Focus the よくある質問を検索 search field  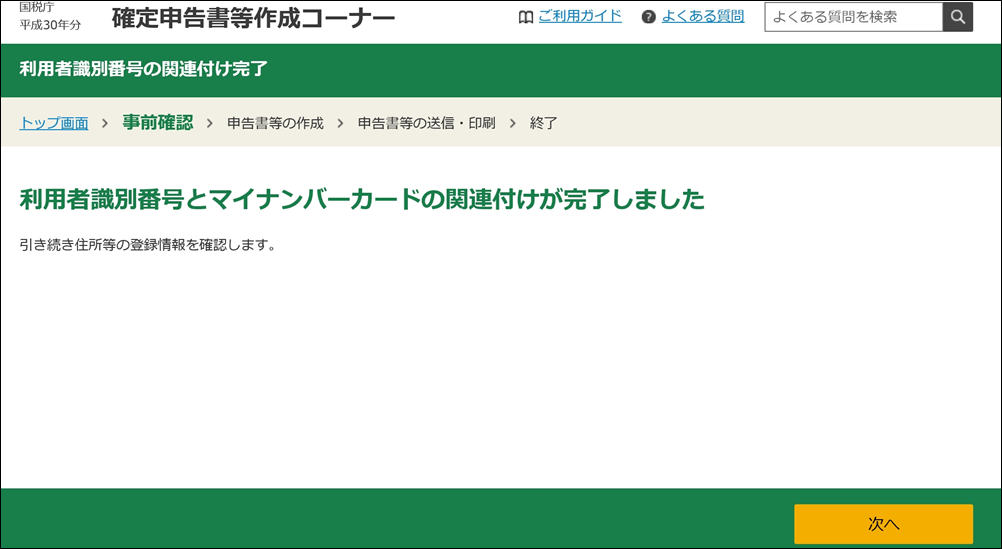(x=854, y=17)
